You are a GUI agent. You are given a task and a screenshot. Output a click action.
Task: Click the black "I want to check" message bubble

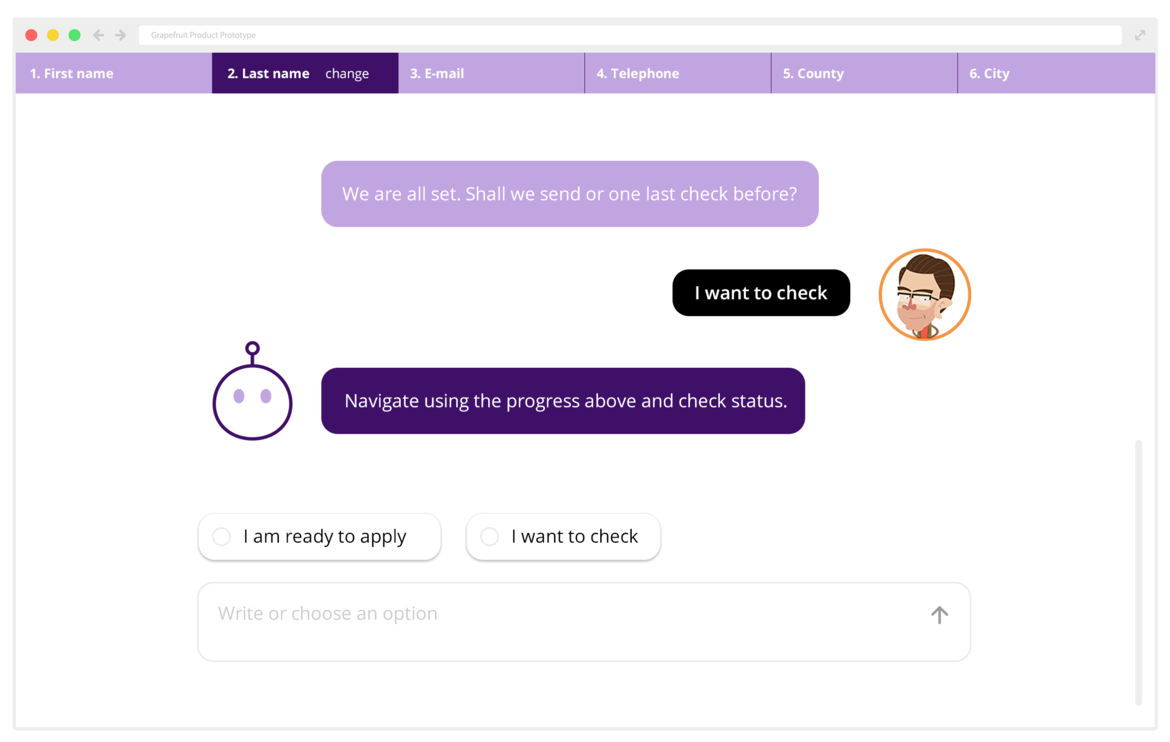pos(761,293)
